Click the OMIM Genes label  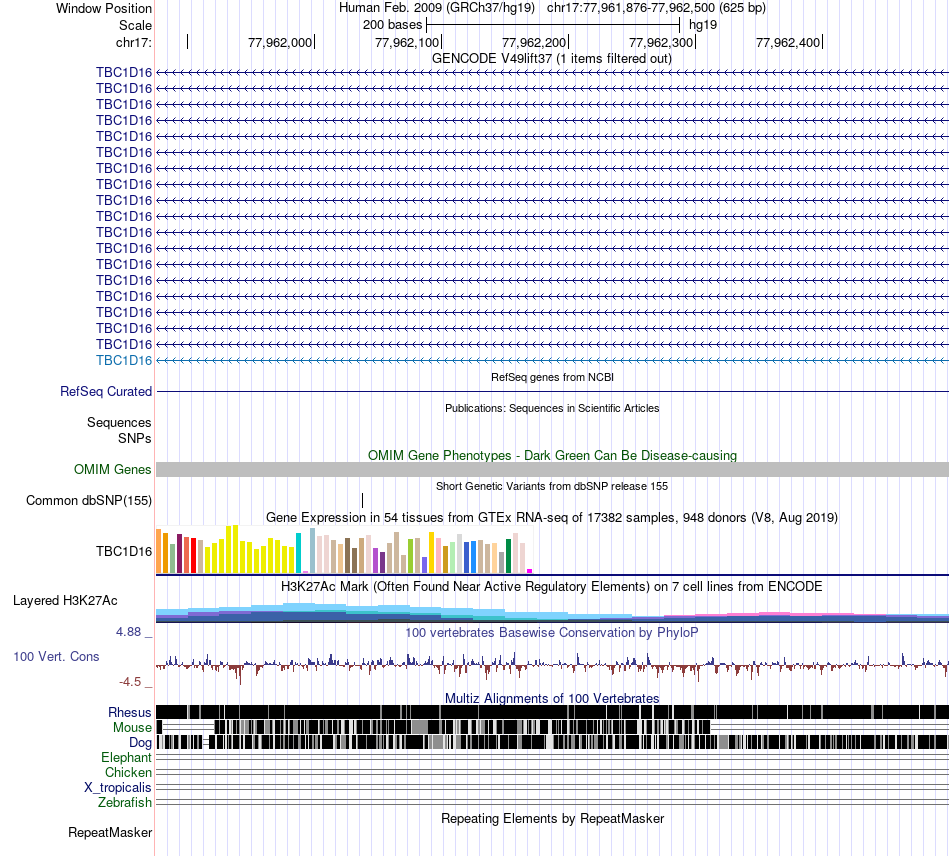point(112,469)
